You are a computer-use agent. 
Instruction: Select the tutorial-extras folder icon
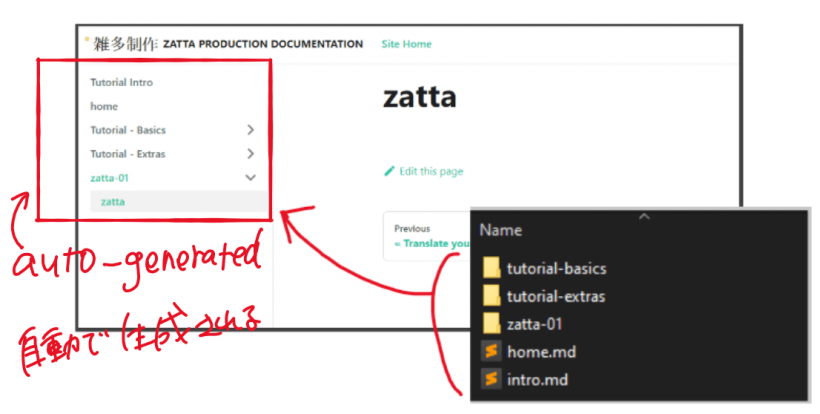tap(491, 296)
